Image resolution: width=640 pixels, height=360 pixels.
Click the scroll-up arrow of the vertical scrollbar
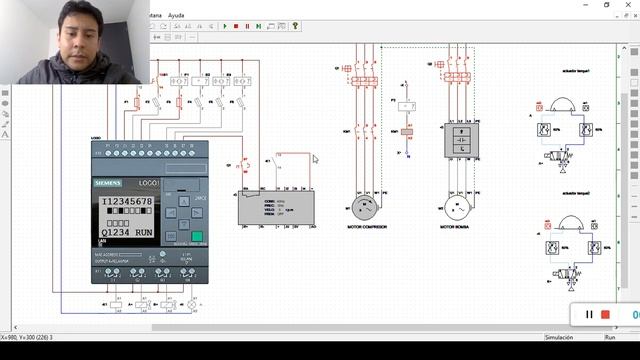coord(624,48)
